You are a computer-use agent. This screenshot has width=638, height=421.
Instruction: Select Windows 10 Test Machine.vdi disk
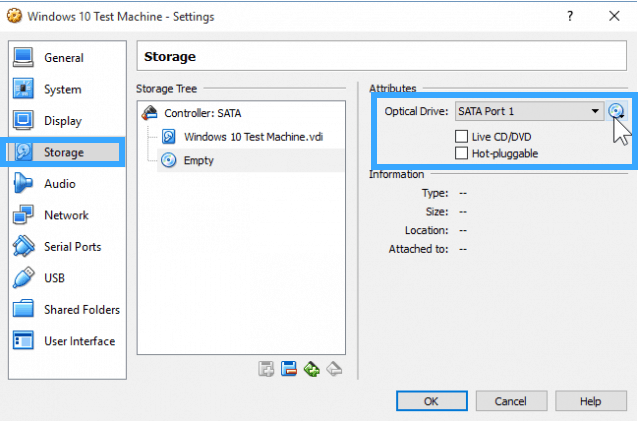(x=251, y=137)
